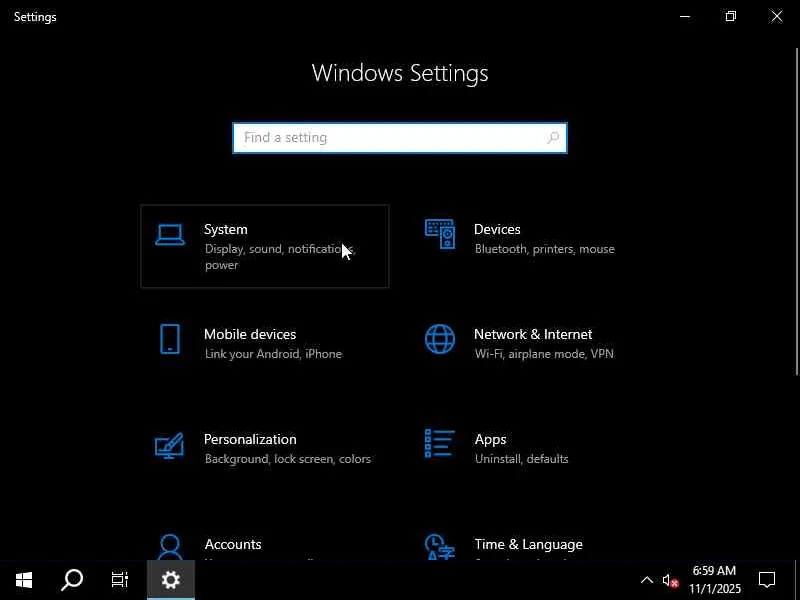Click "Bluetooth, printers, mouse" description

[x=544, y=249]
